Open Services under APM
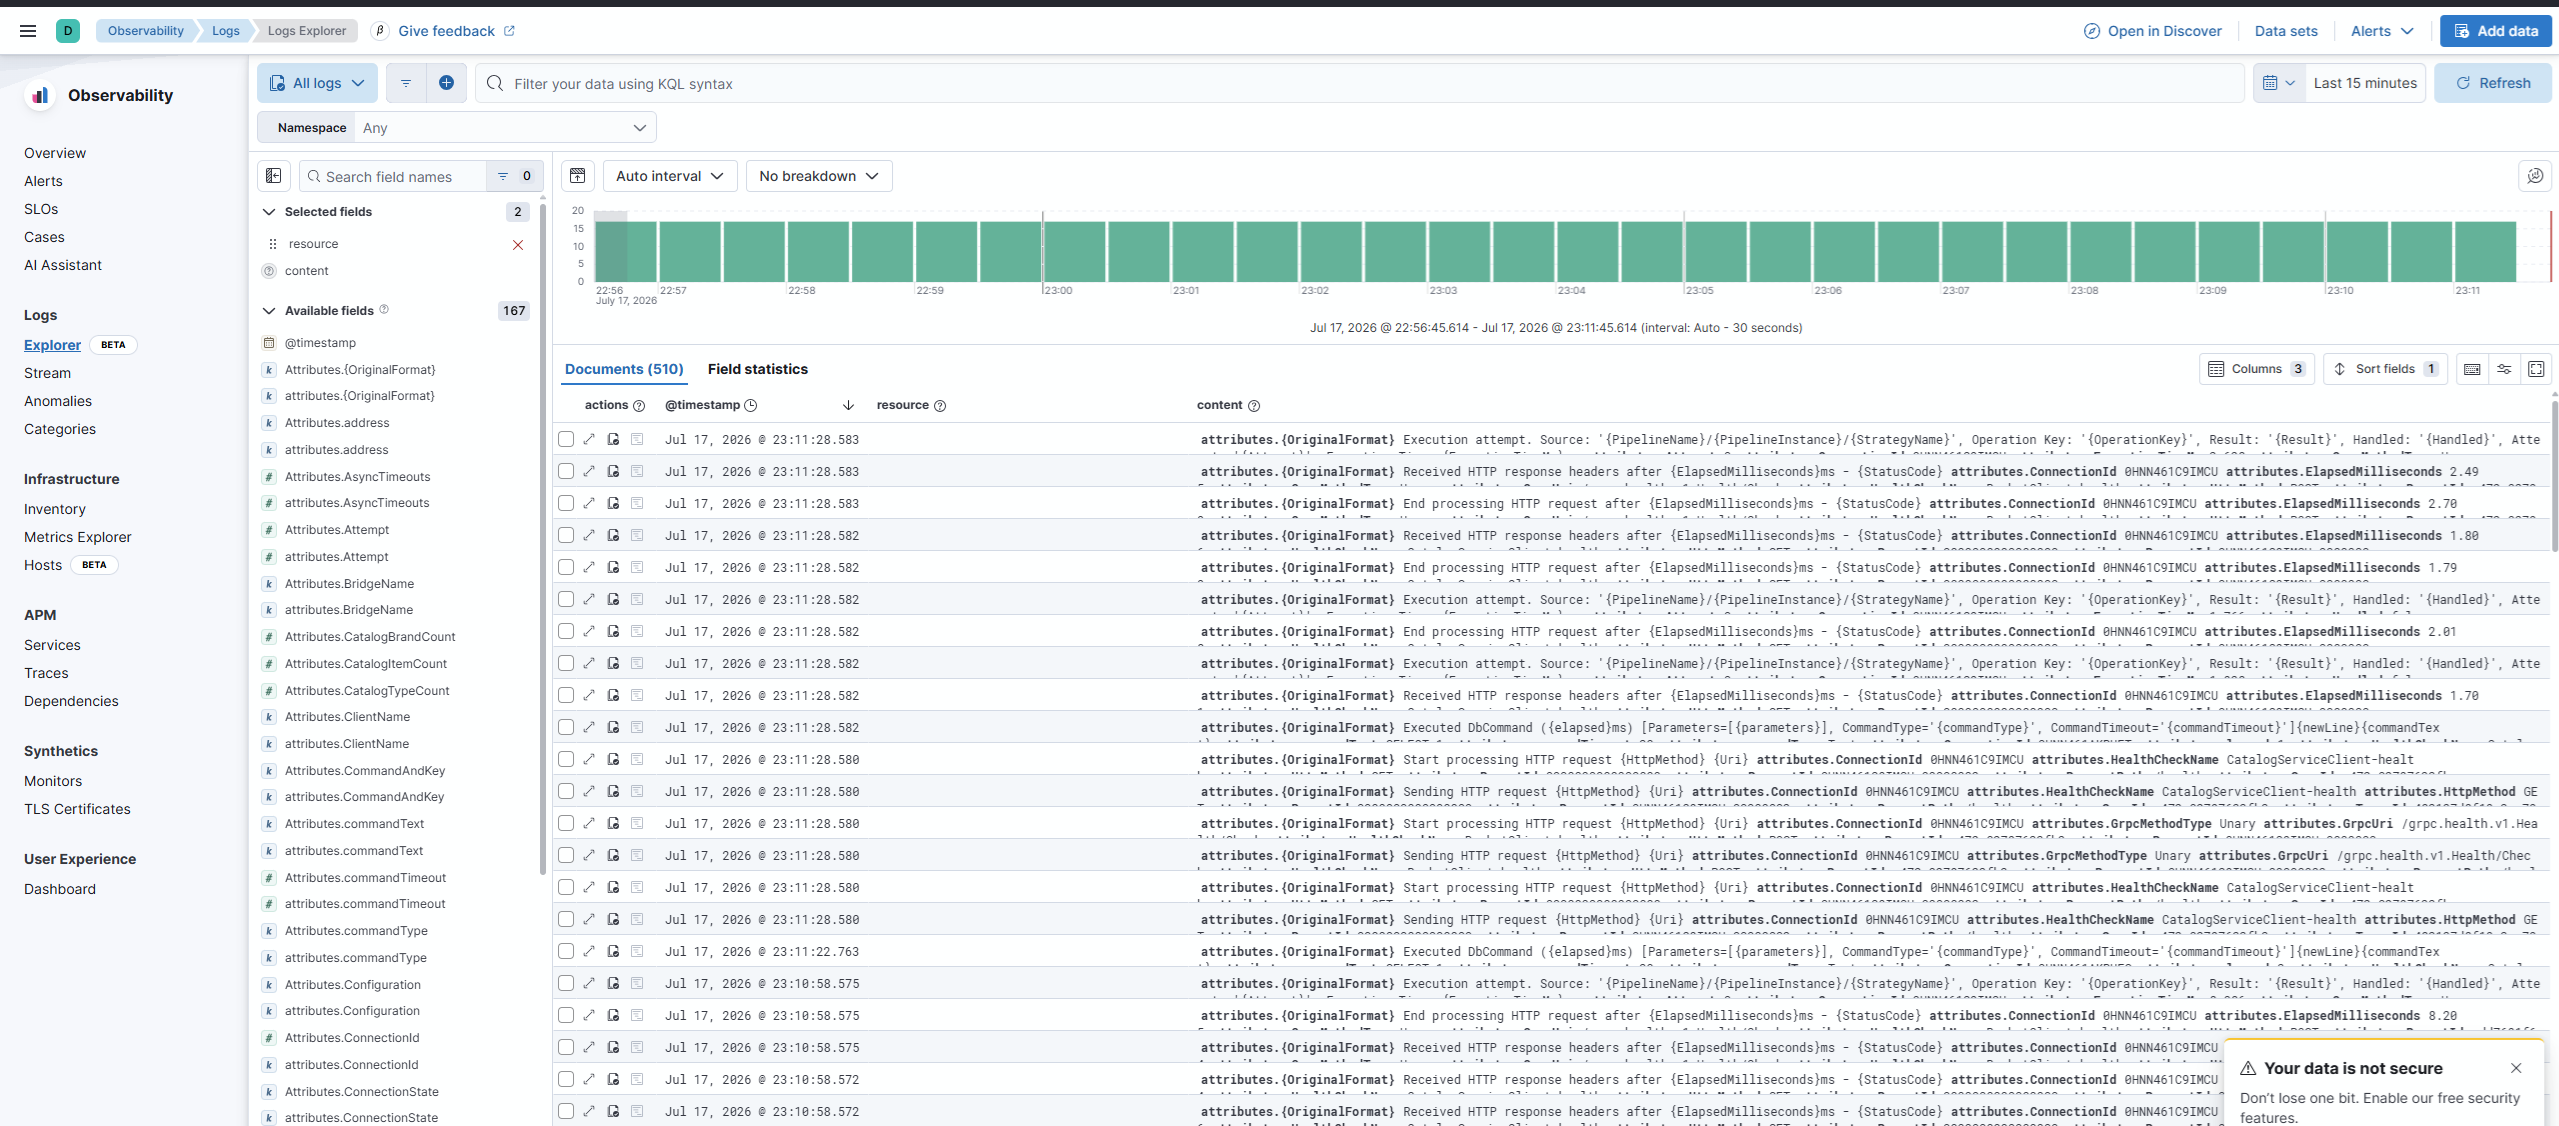 tap(52, 645)
